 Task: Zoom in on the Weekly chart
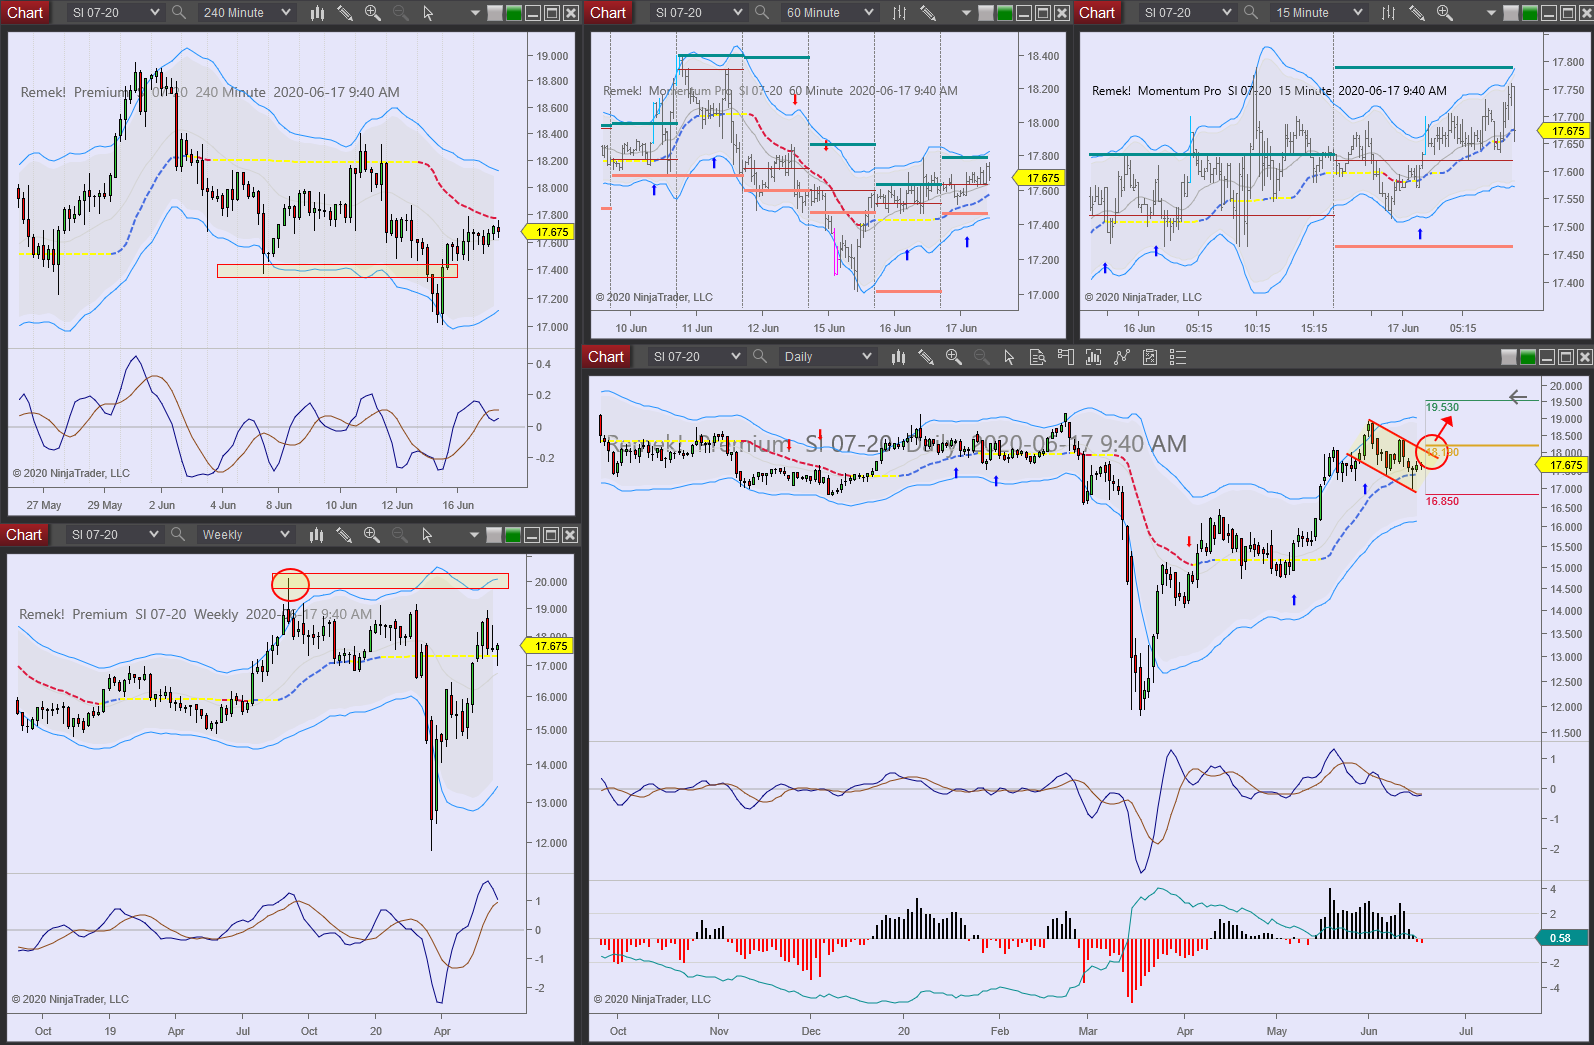[x=372, y=535]
